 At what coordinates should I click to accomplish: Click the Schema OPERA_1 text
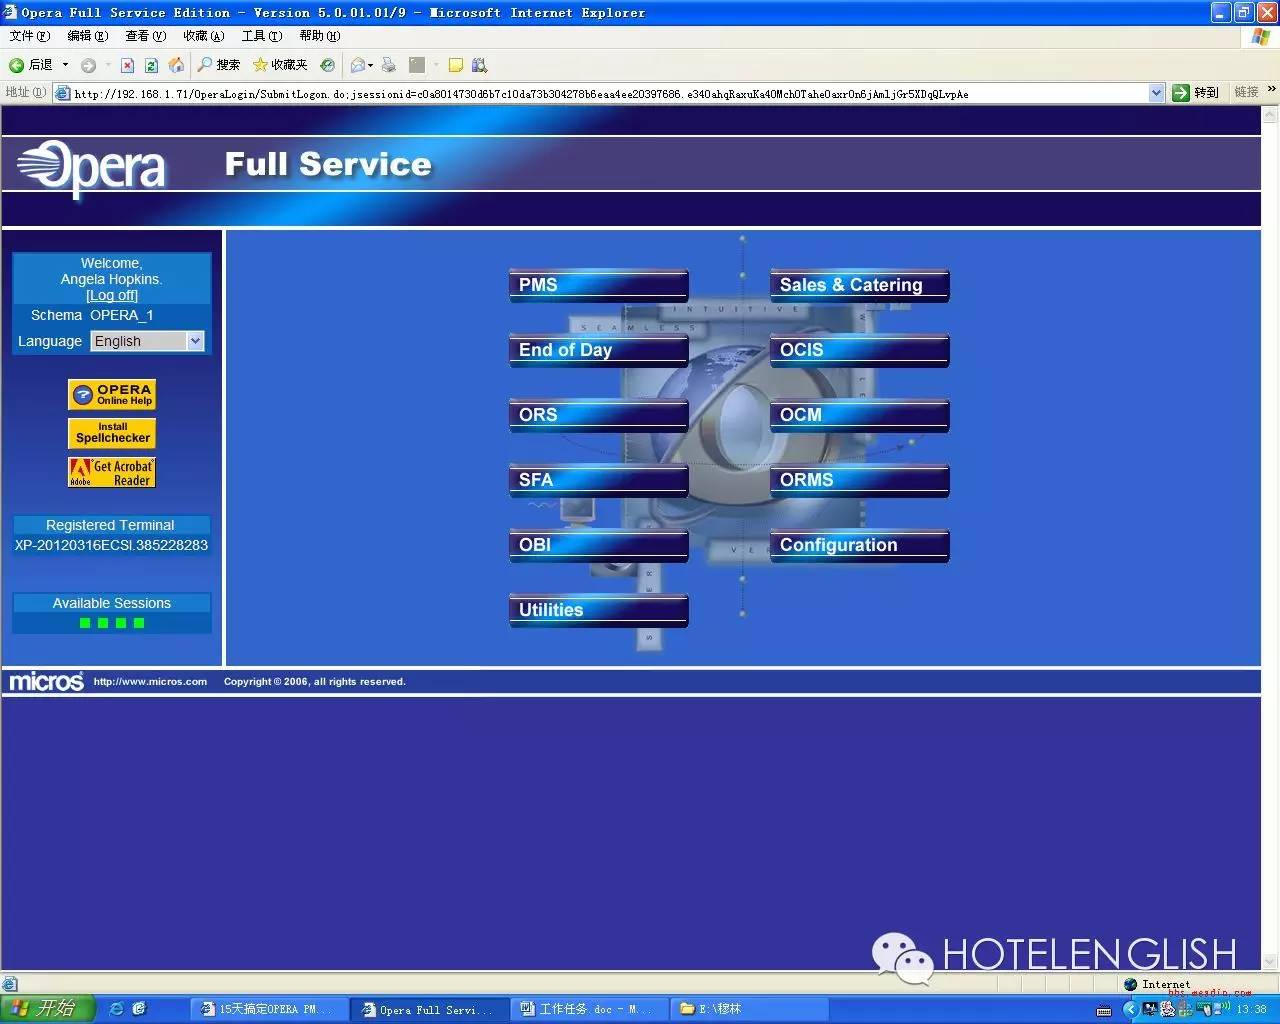coord(92,315)
